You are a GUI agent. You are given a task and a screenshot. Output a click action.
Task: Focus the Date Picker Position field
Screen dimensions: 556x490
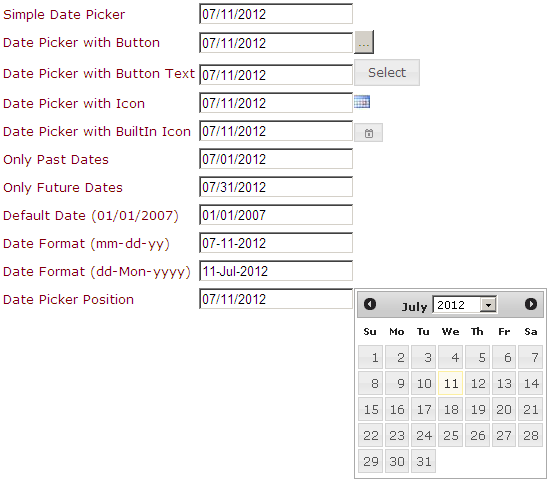(x=276, y=299)
